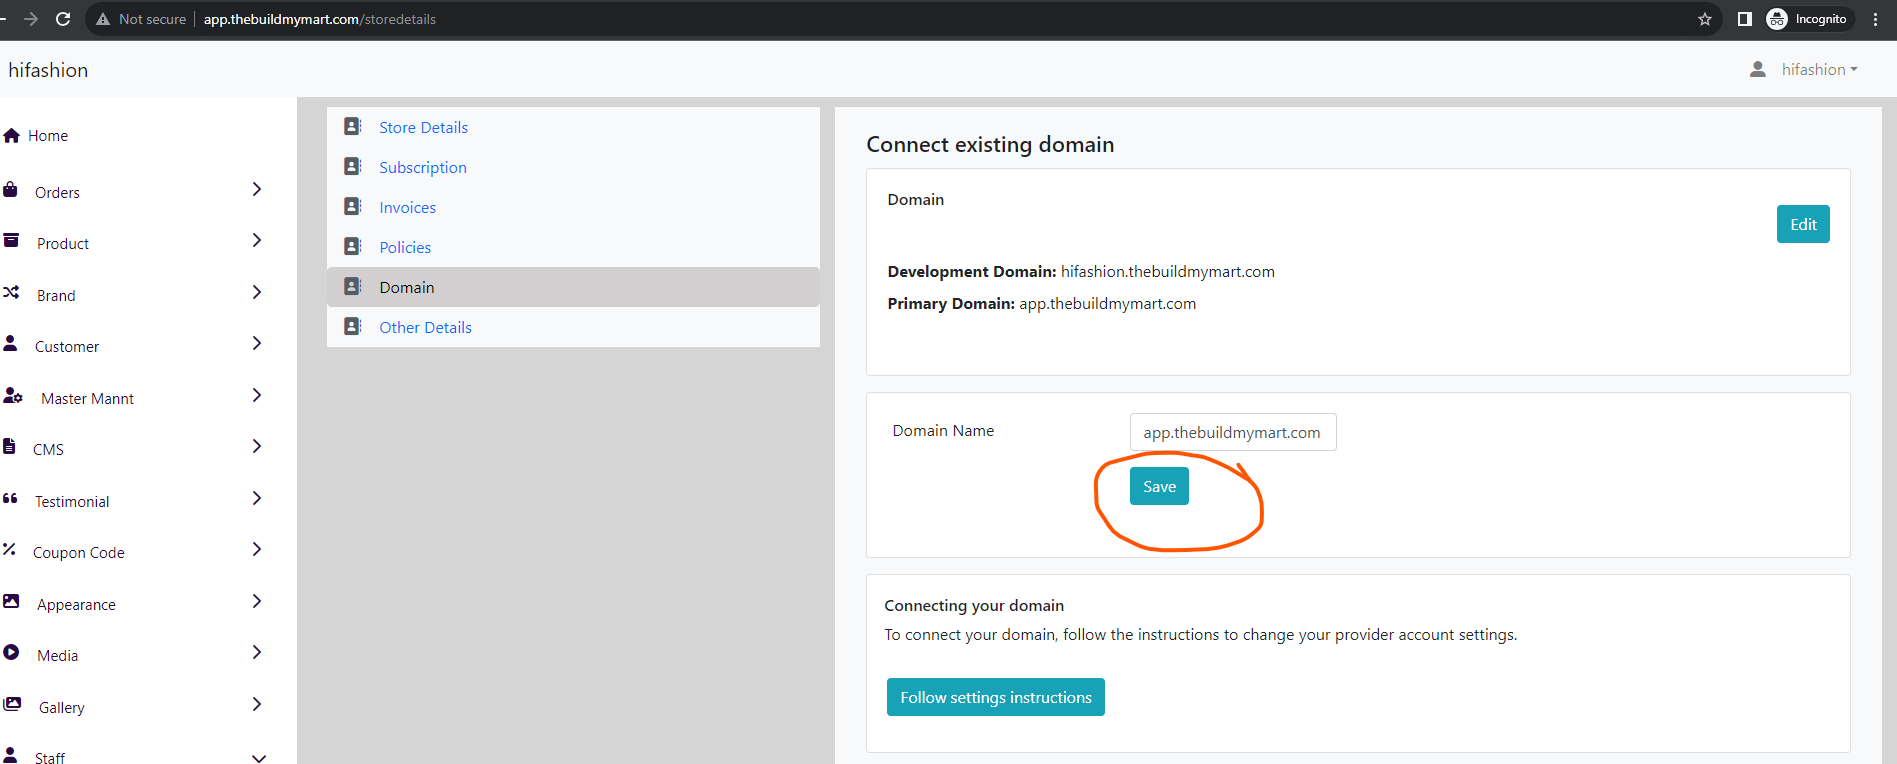Click Follow settings instructions button
Image resolution: width=1897 pixels, height=764 pixels.
click(995, 697)
